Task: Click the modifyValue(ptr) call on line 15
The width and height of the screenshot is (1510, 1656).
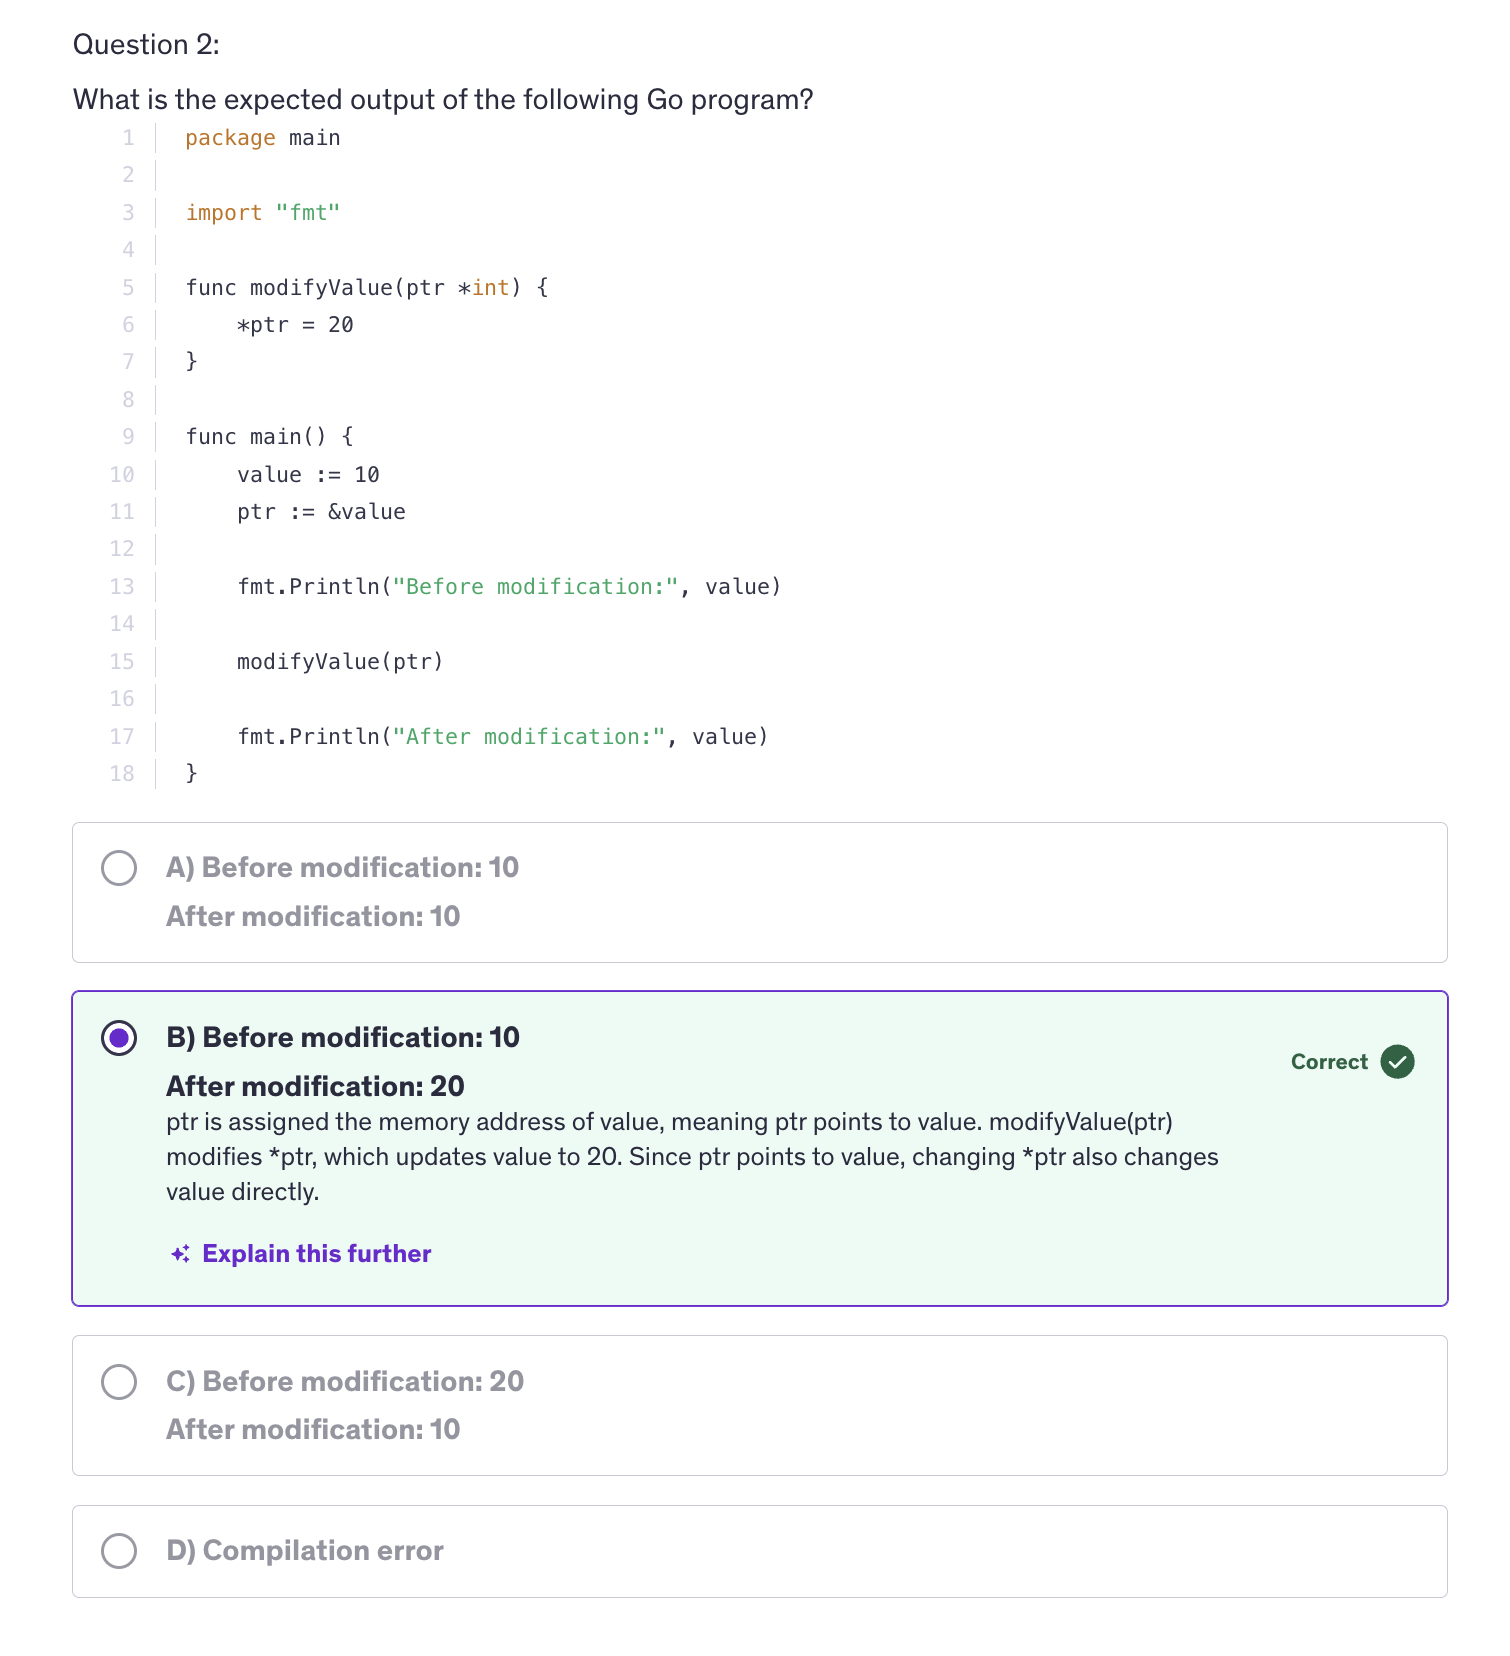Action: coord(340,661)
